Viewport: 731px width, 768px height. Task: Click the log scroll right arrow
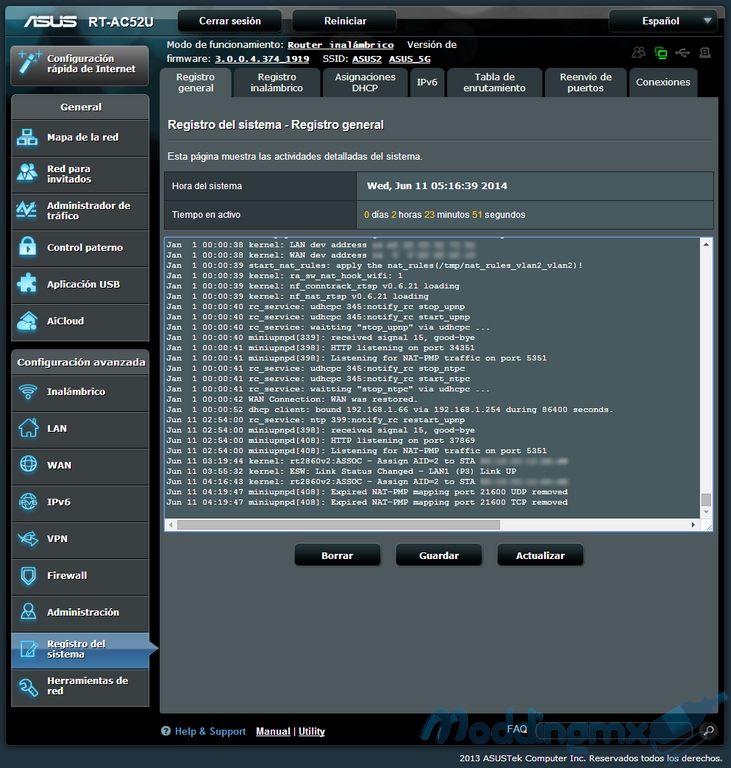[x=693, y=525]
